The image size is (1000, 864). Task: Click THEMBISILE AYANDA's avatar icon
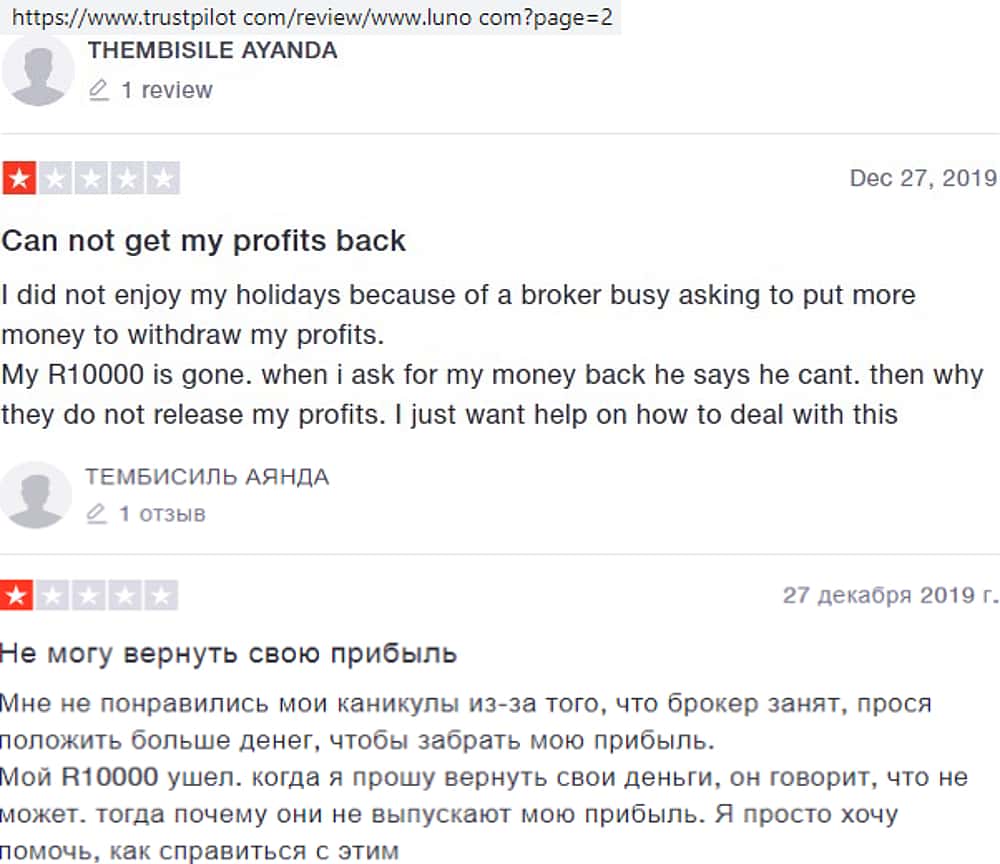[38, 70]
